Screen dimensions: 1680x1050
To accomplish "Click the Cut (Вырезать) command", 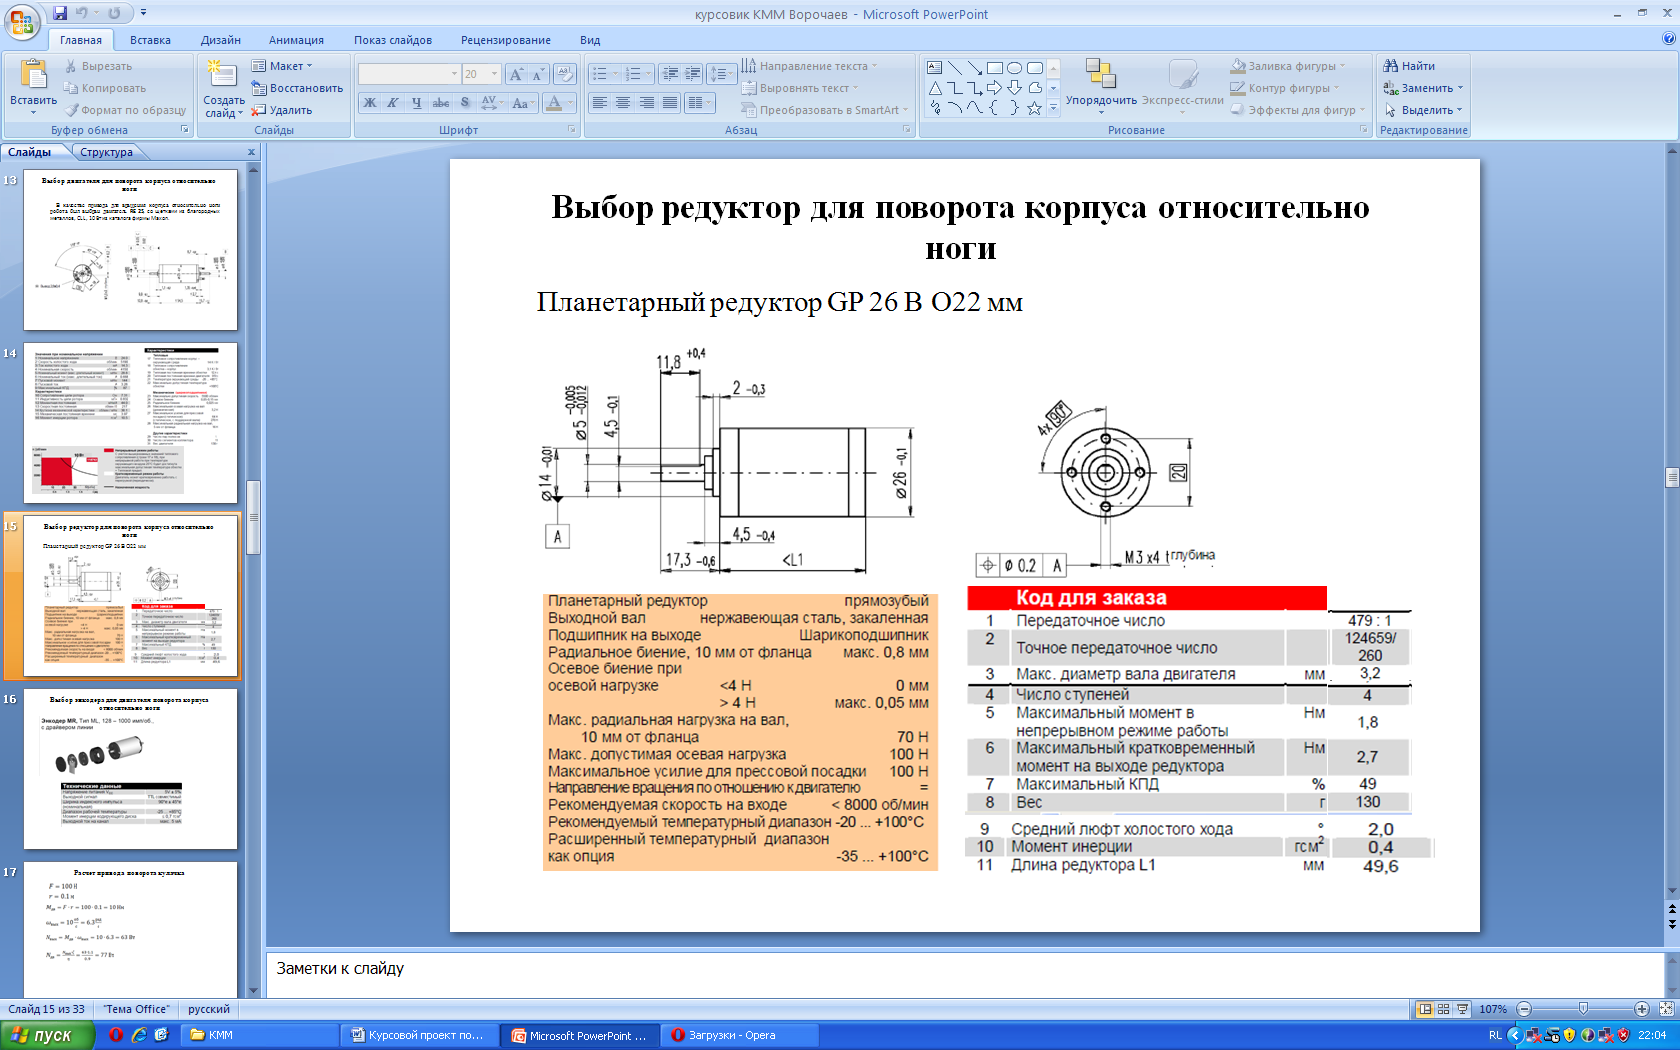I will (98, 66).
